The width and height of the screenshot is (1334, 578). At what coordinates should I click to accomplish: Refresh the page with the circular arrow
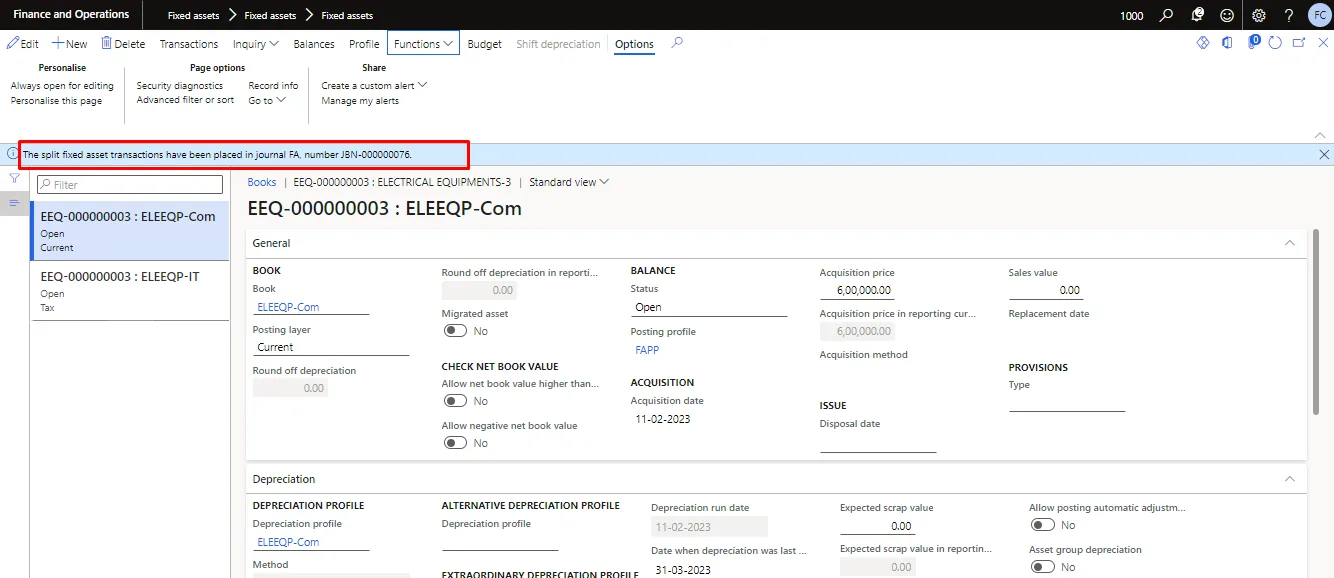pos(1275,43)
